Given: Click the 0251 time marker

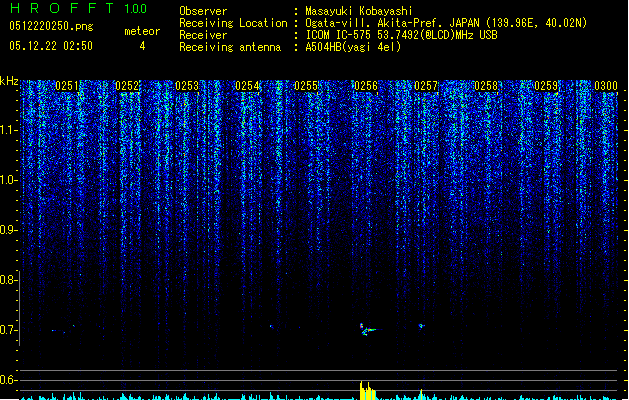Looking at the screenshot, I should pyautogui.click(x=67, y=86).
